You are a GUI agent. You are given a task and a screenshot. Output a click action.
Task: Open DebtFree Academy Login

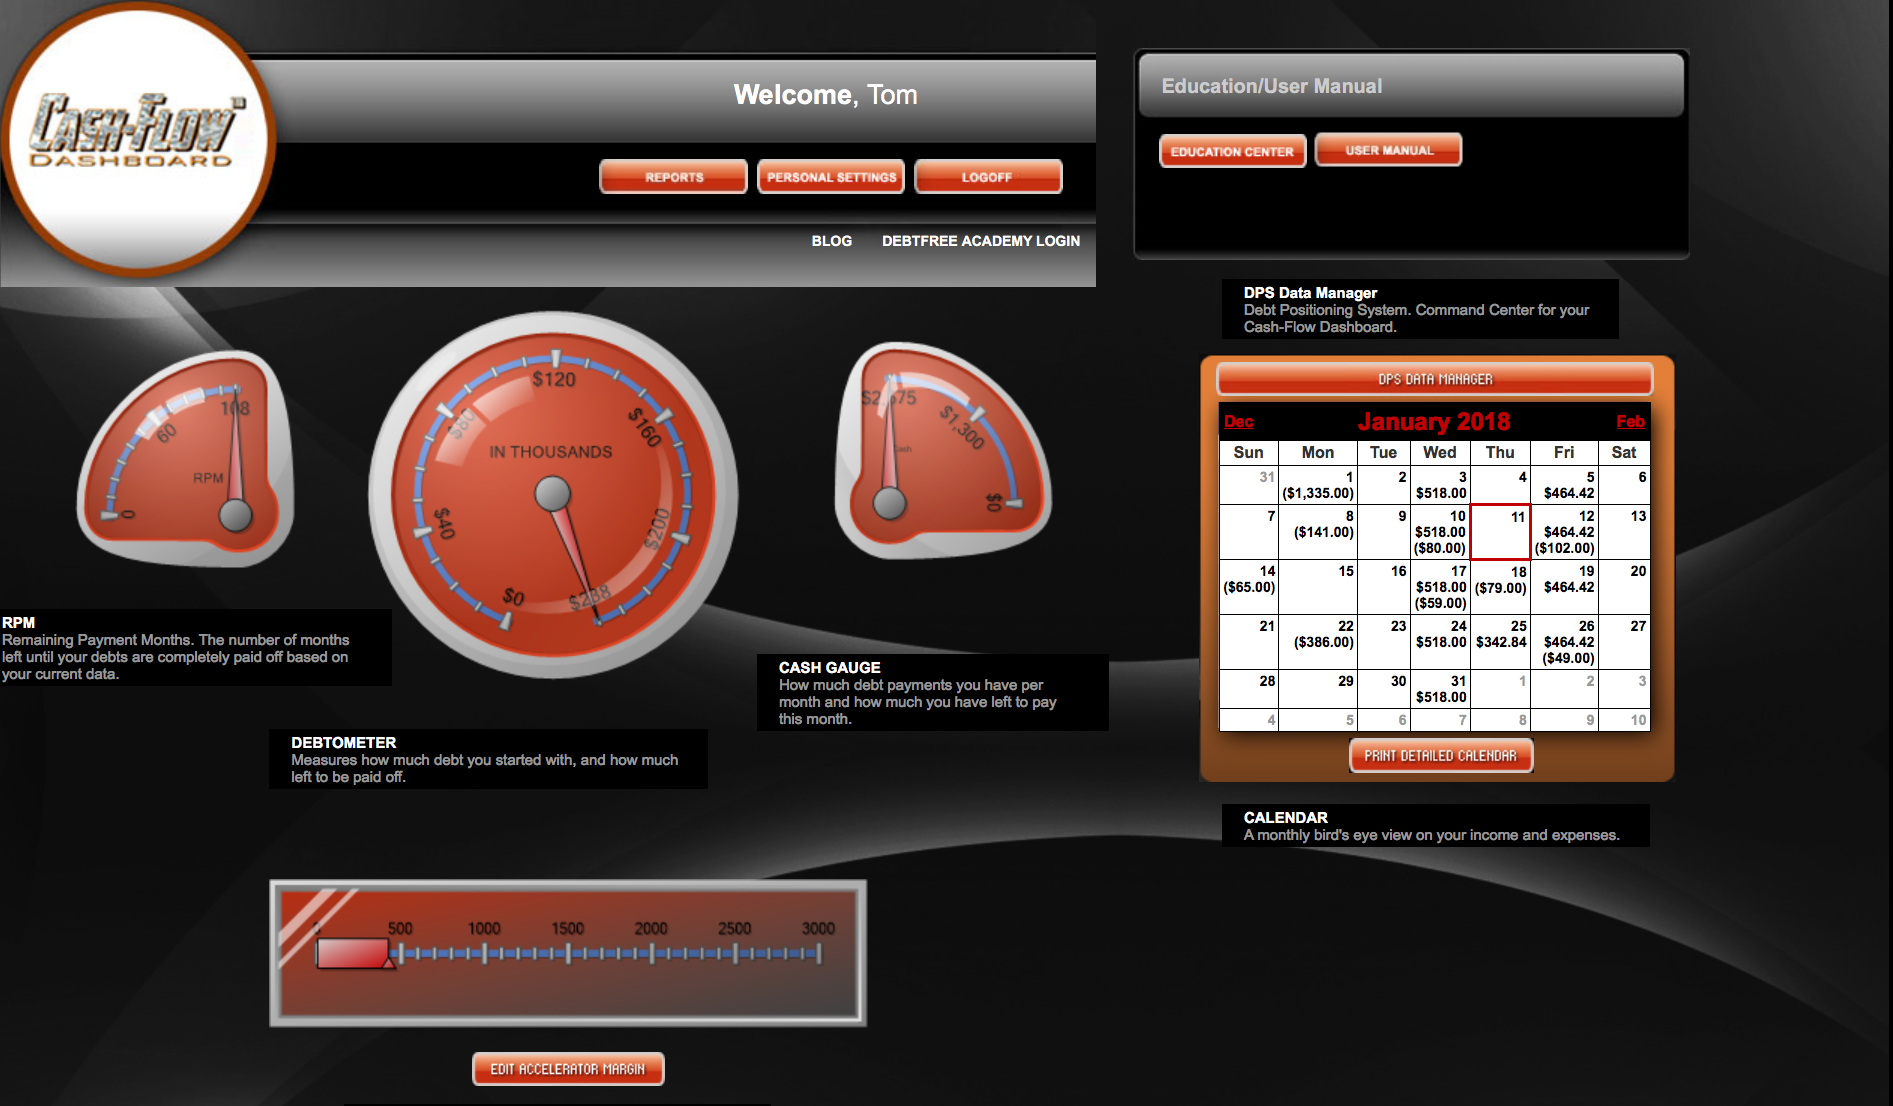(x=980, y=241)
